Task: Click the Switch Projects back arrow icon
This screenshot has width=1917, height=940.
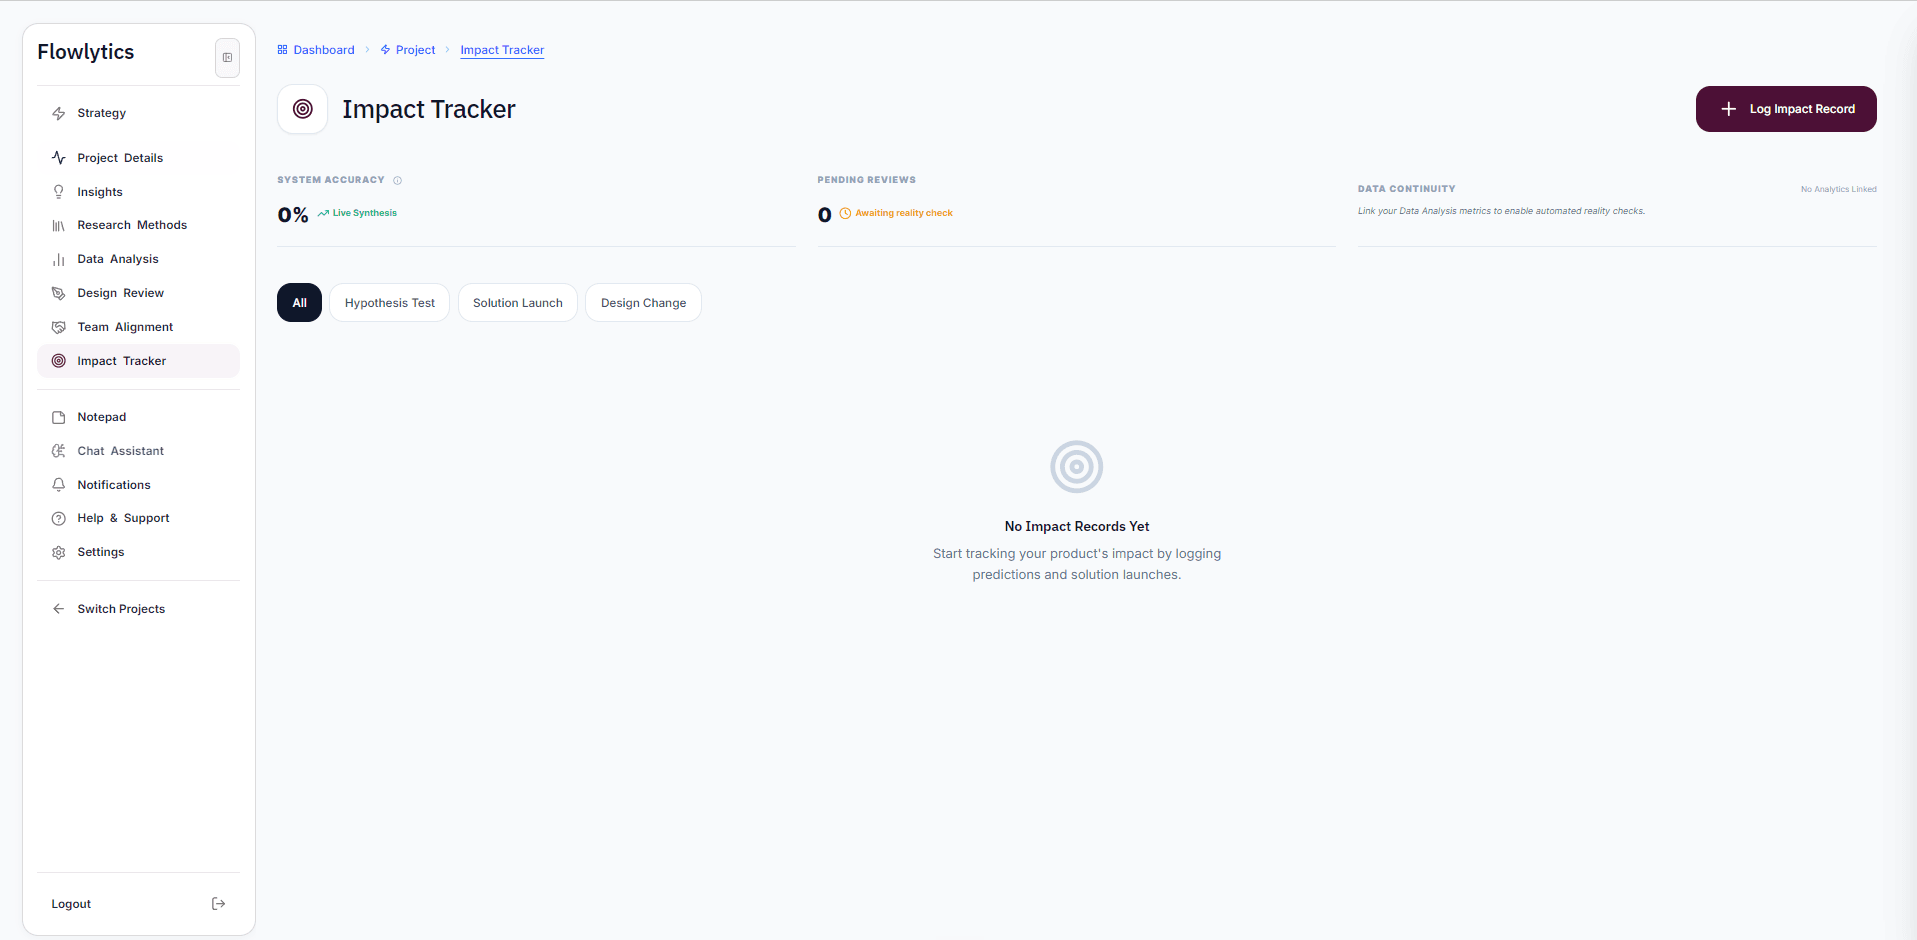Action: tap(59, 609)
